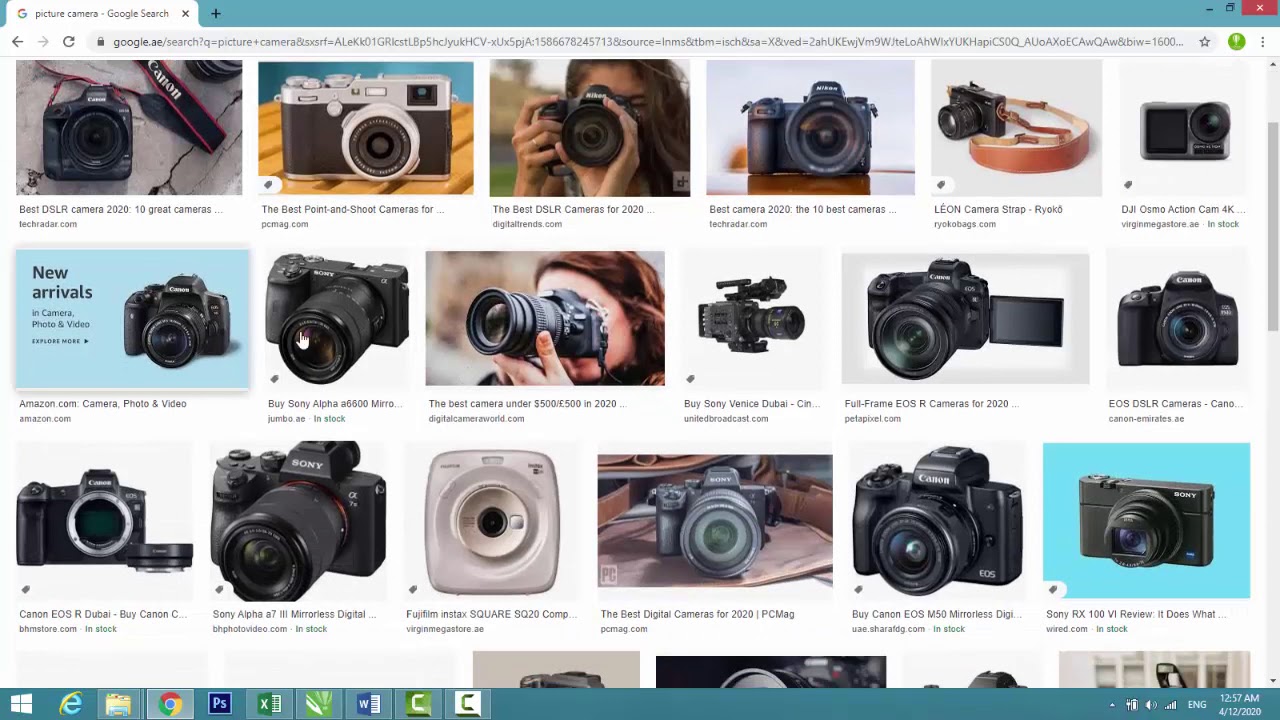Focus the address bar URL
This screenshot has width=1280, height=720.
[x=648, y=42]
